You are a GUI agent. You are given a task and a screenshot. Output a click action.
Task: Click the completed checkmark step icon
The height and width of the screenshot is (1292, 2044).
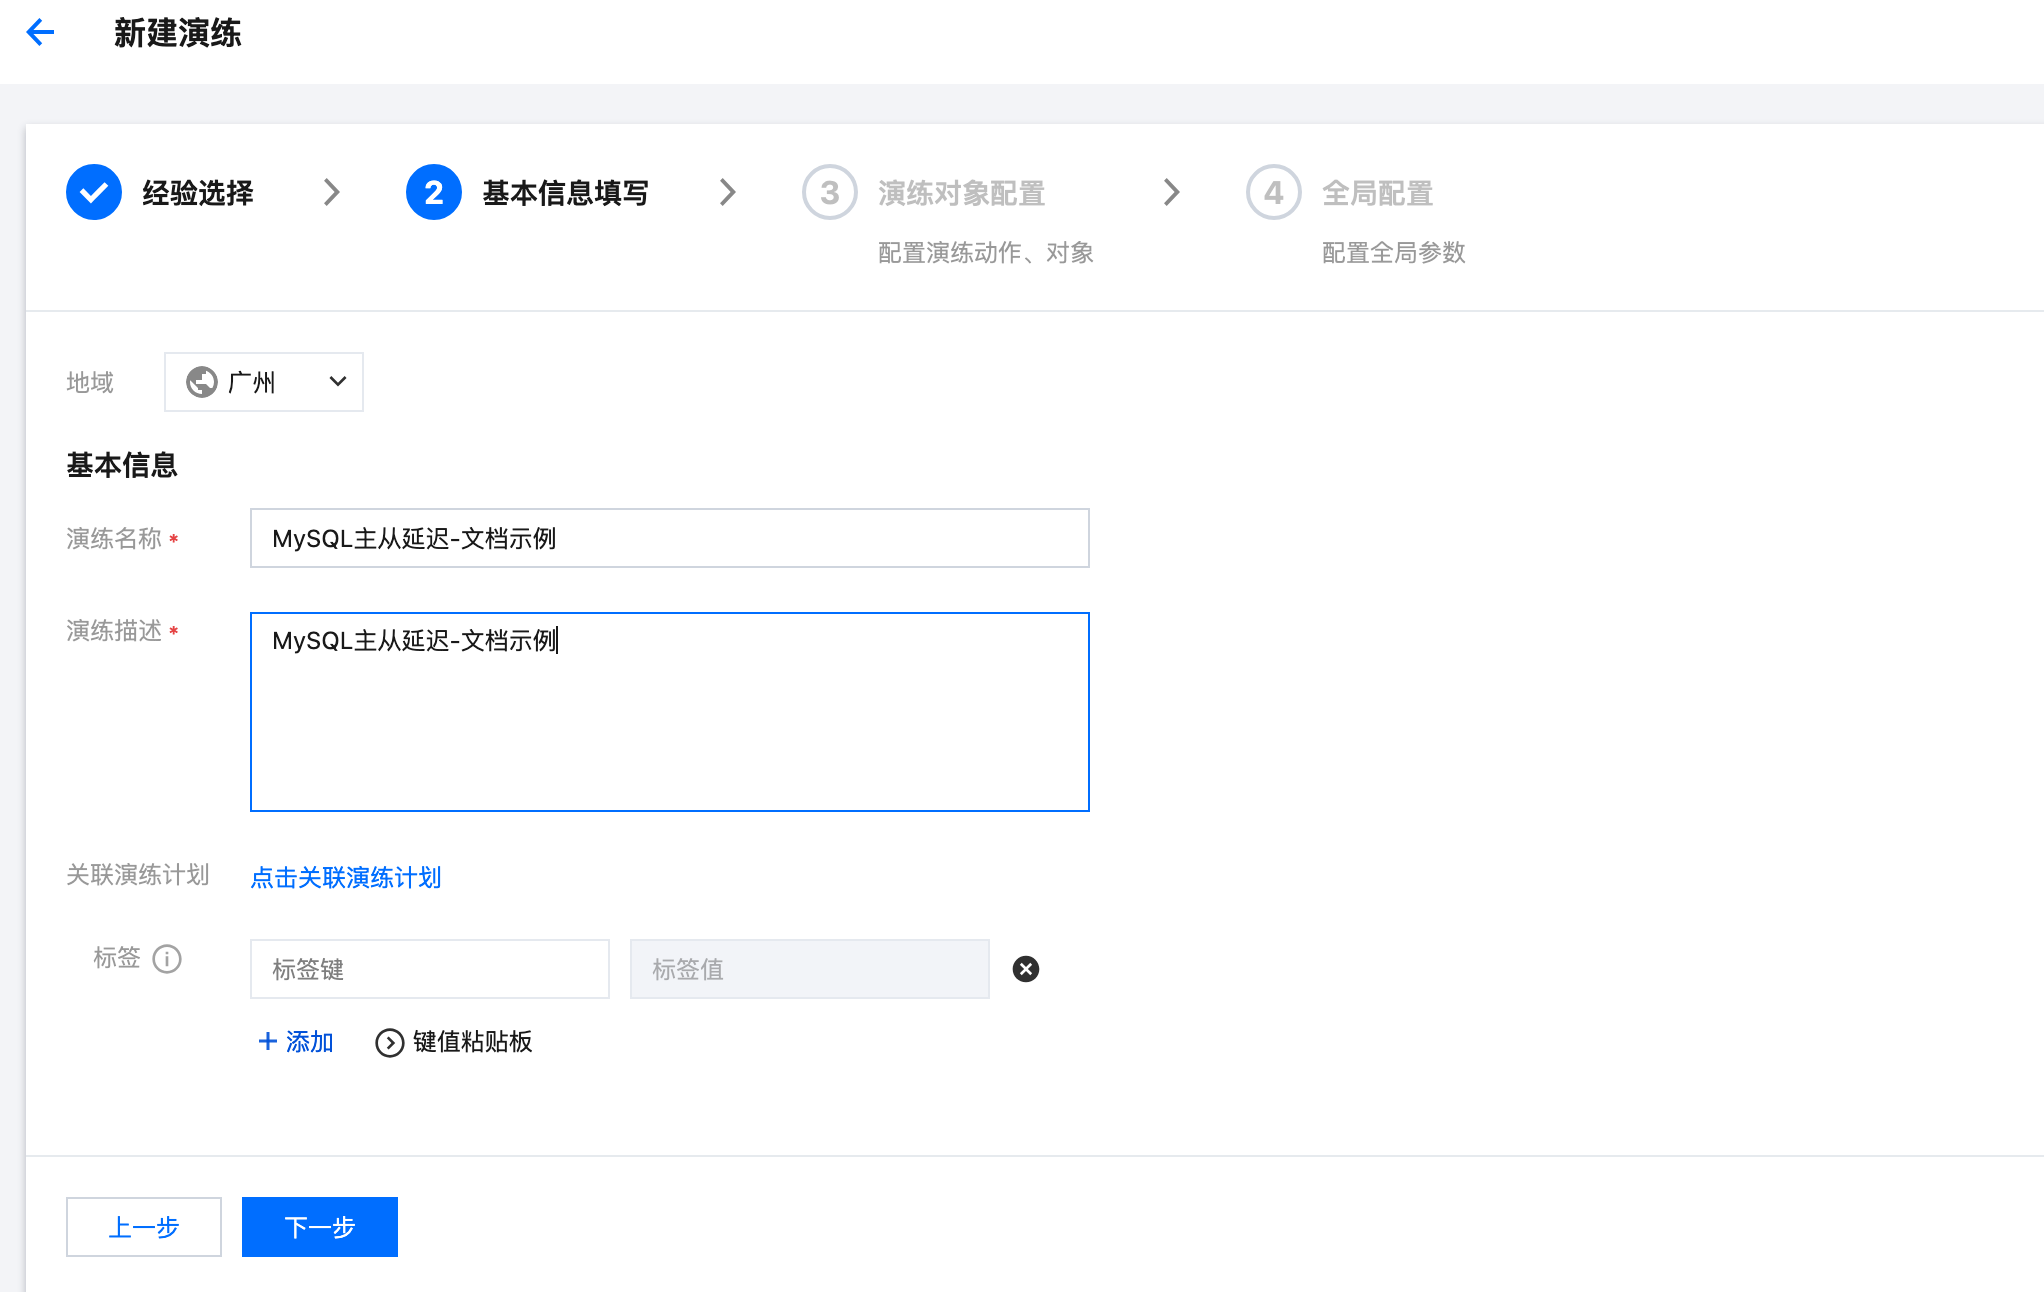coord(94,192)
